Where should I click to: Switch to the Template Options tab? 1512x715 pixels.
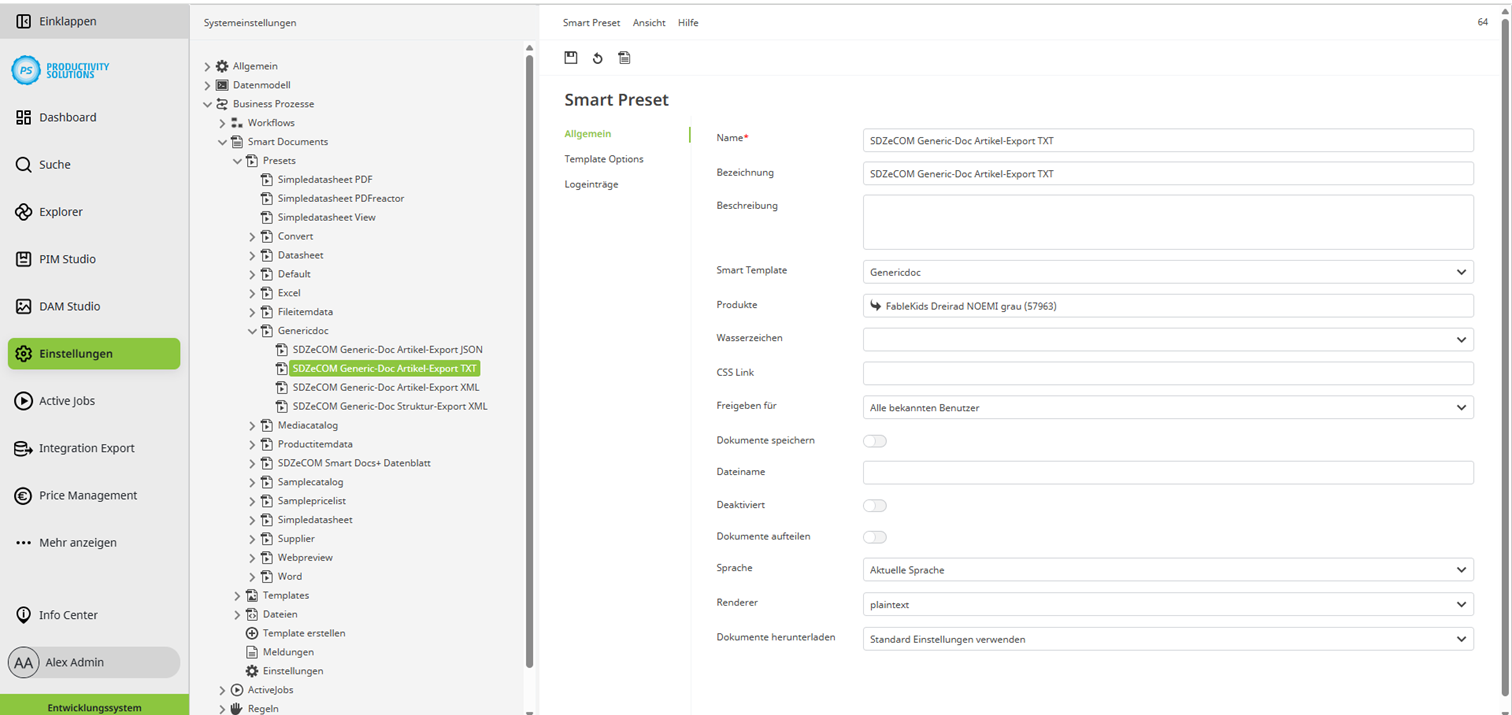(x=604, y=158)
